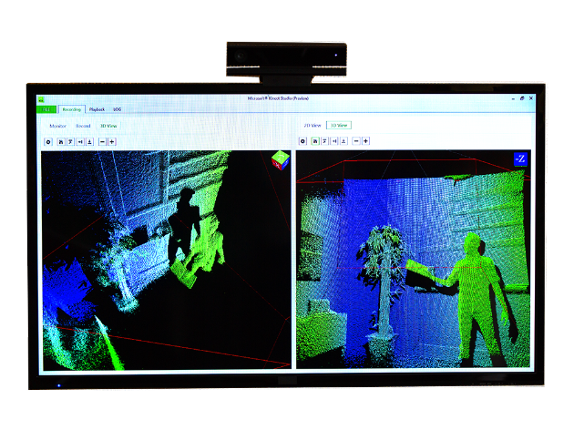Click the colored orientation cube in left viewport
Viewport: 574px width, 430px height.
280,160
